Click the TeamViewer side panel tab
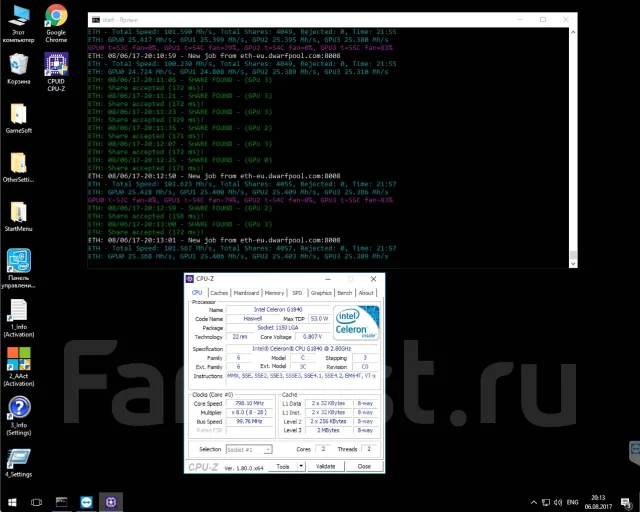 pyautogui.click(x=635, y=452)
